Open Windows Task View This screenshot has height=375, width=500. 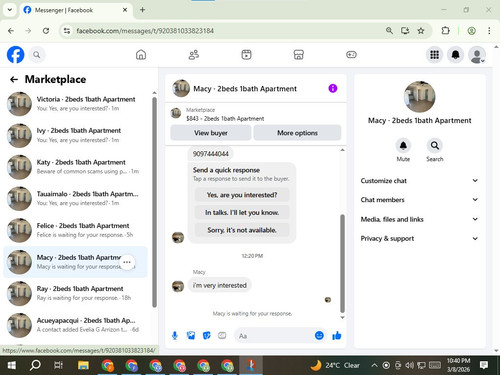(x=59, y=366)
